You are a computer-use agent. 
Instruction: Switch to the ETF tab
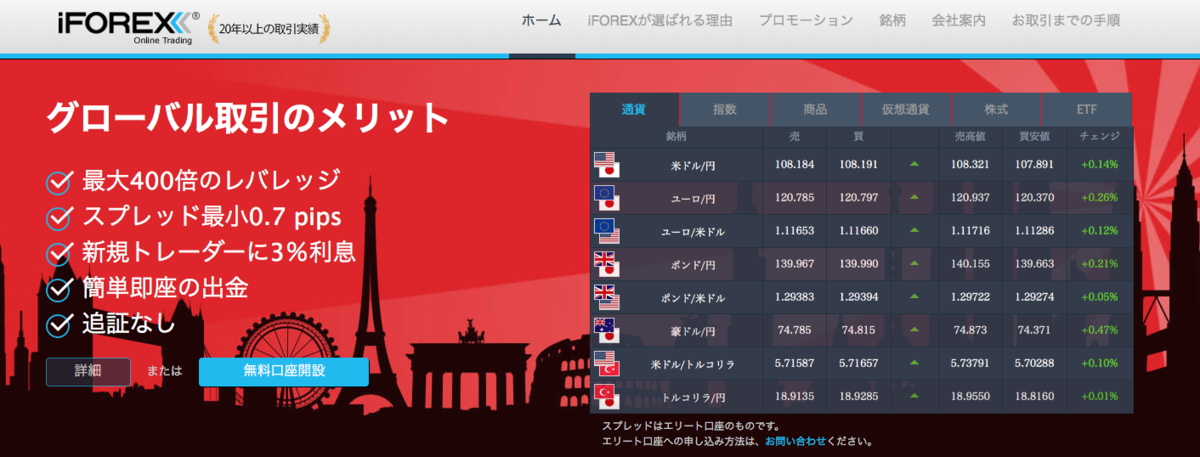pyautogui.click(x=1087, y=109)
